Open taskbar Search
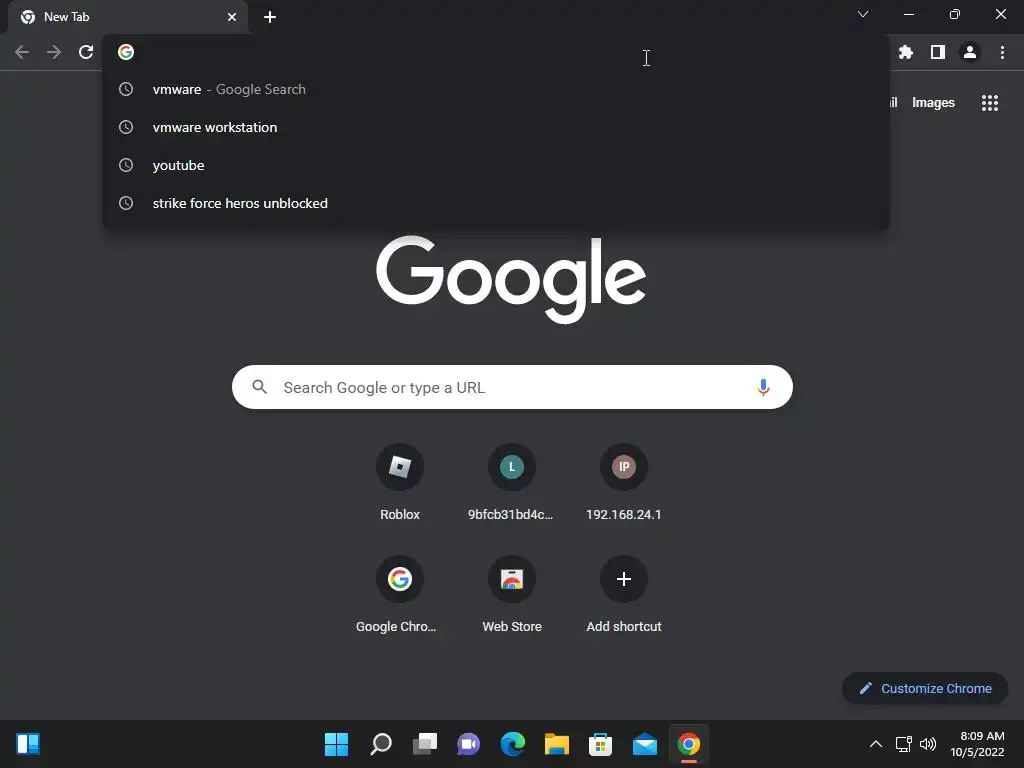The image size is (1024, 768). point(381,744)
